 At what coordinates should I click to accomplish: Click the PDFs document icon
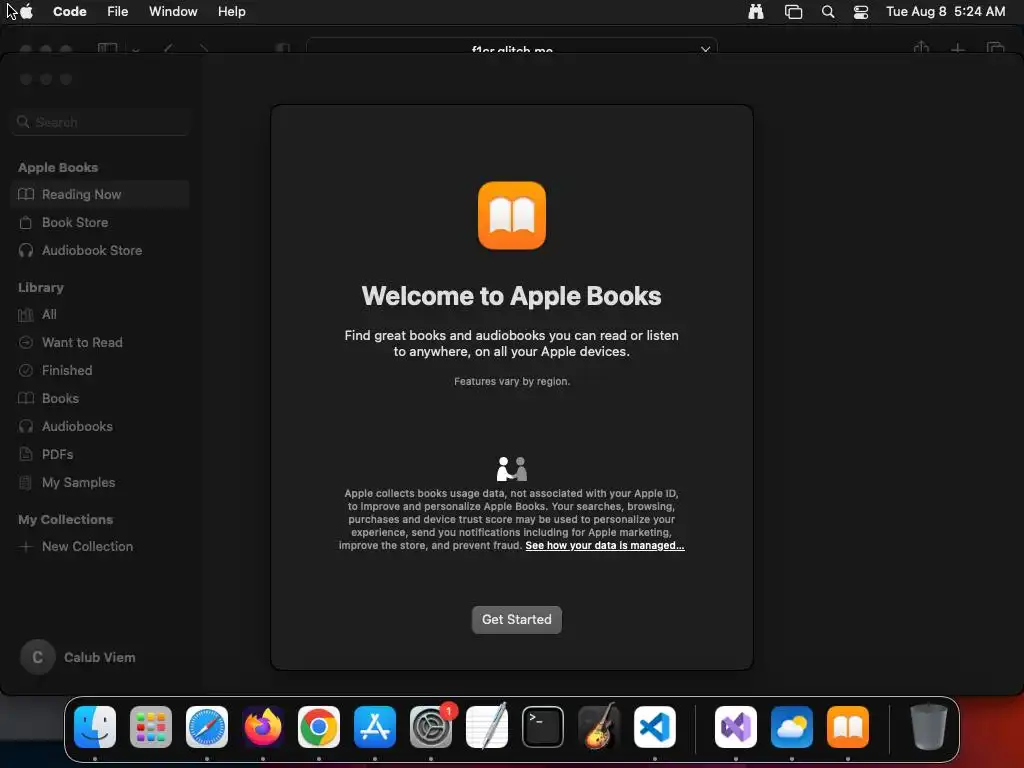click(x=25, y=454)
